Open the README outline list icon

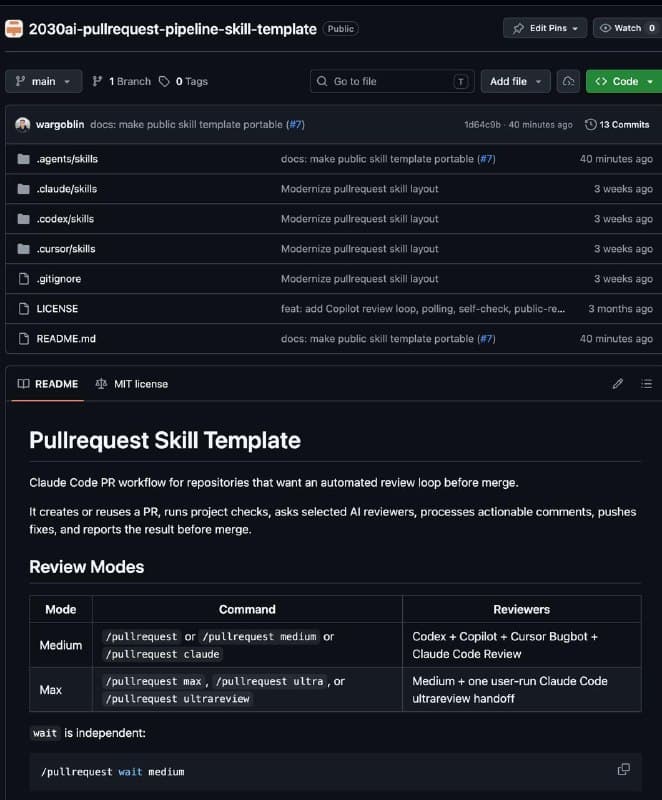pyautogui.click(x=646, y=384)
